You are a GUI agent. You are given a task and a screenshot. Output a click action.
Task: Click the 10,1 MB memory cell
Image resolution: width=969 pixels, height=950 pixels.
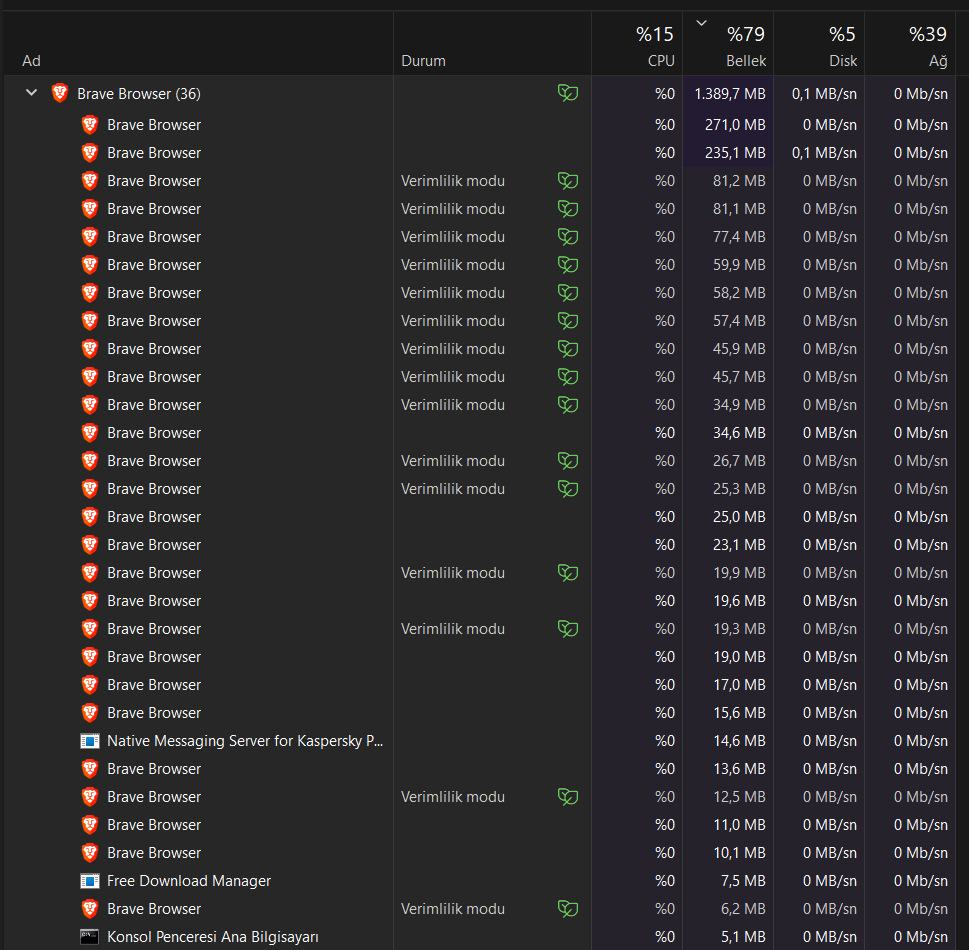click(x=729, y=853)
